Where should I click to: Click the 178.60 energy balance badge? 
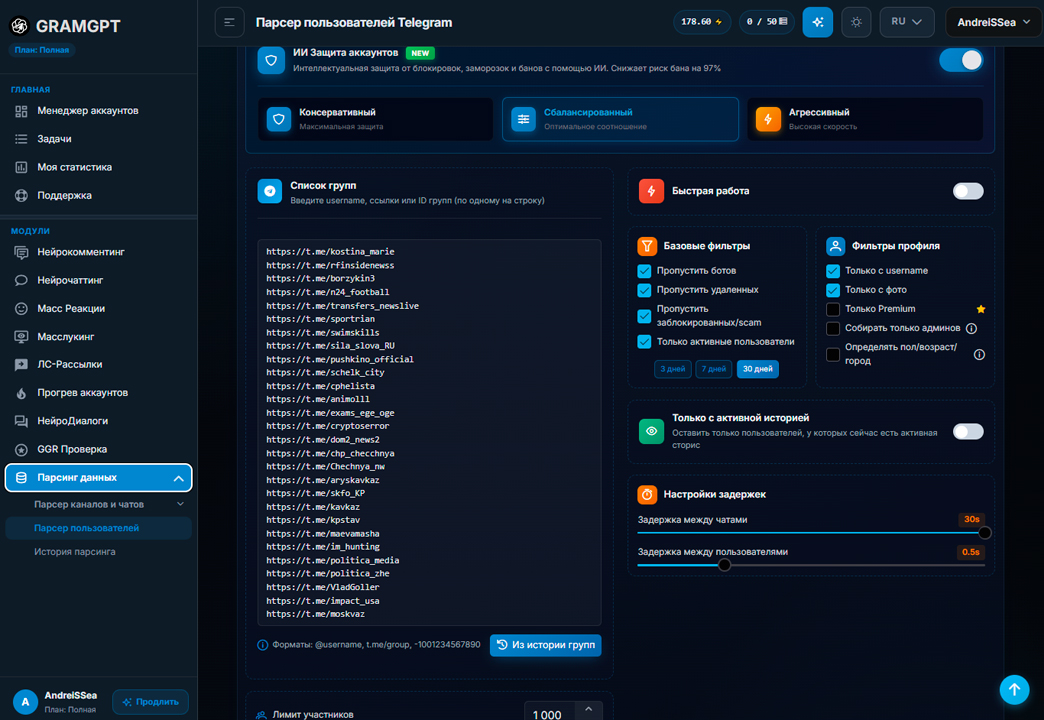[x=702, y=22]
